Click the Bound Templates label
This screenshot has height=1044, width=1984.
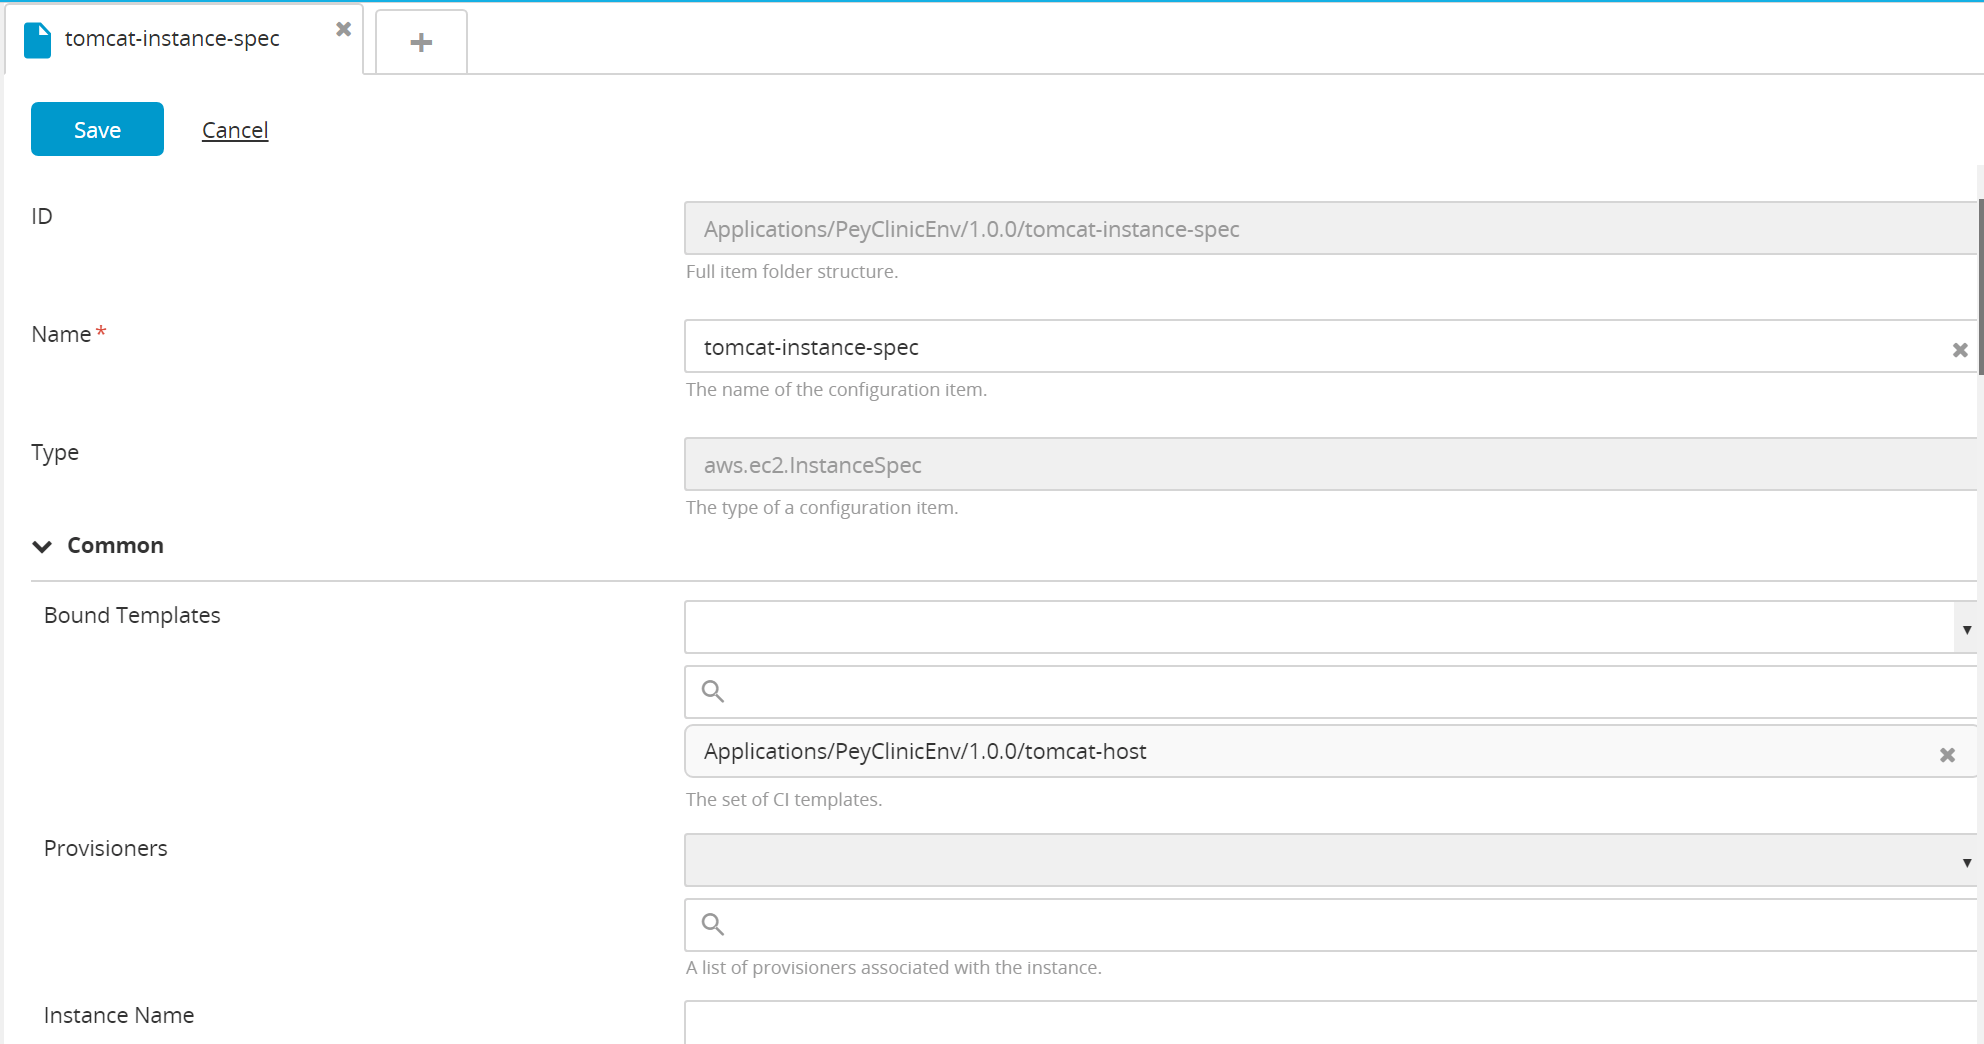[x=132, y=615]
